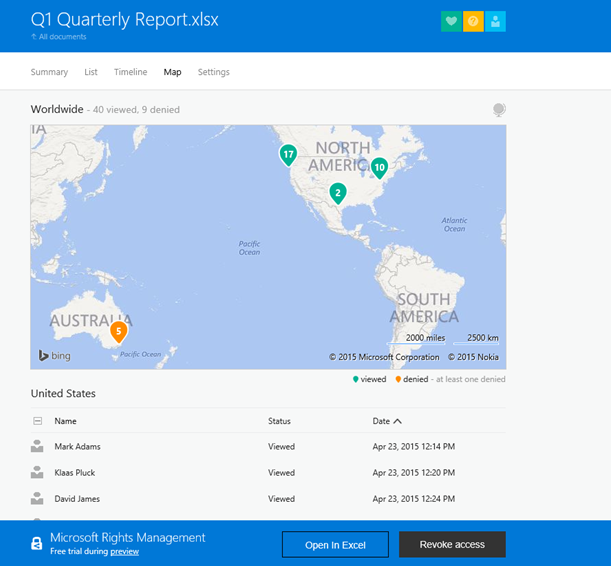Click the orange denied pin over Australia

119,331
